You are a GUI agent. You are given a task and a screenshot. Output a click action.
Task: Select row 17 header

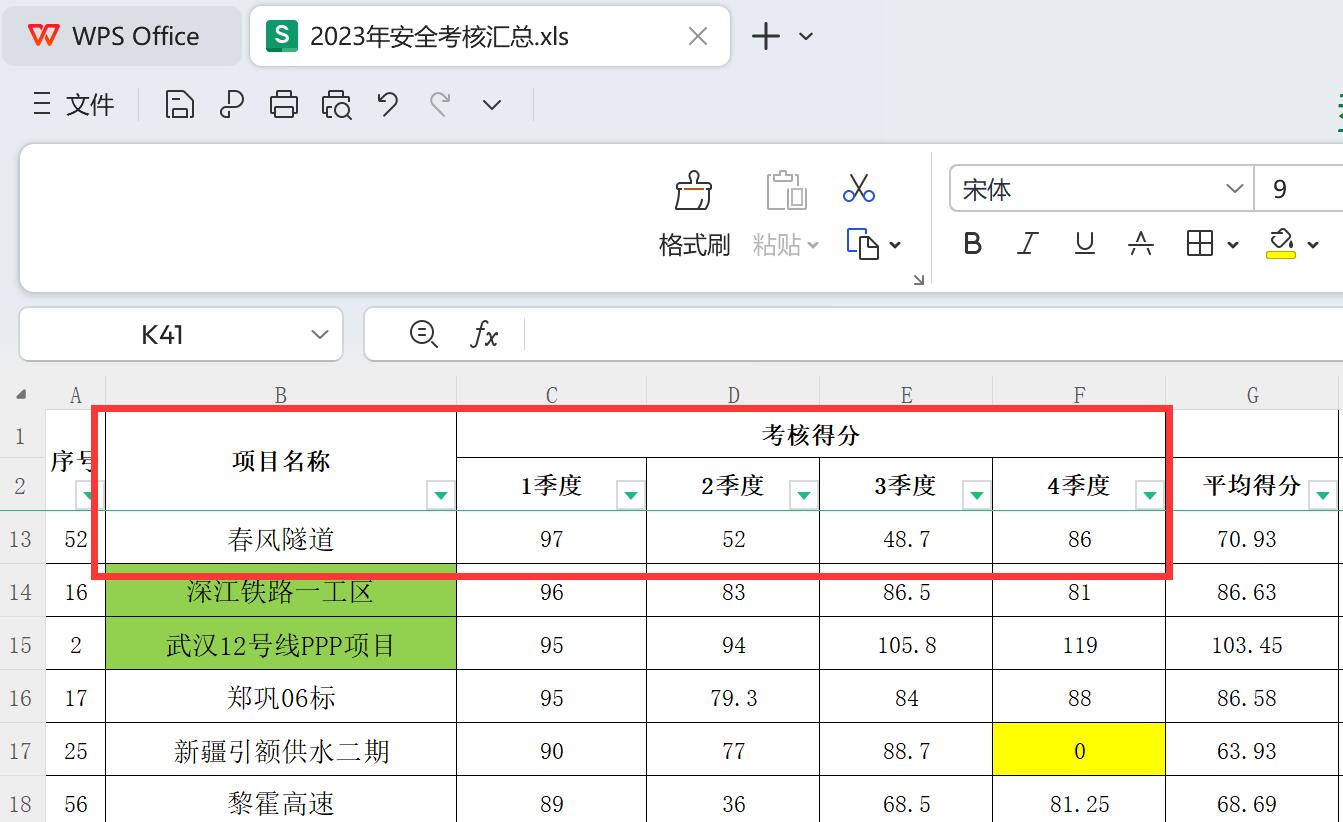pyautogui.click(x=21, y=751)
